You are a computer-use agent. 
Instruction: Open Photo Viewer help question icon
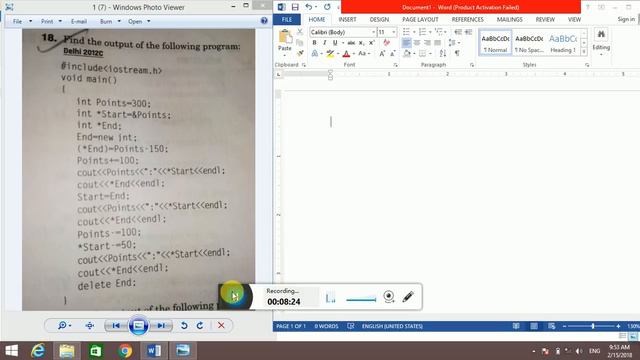coord(264,20)
